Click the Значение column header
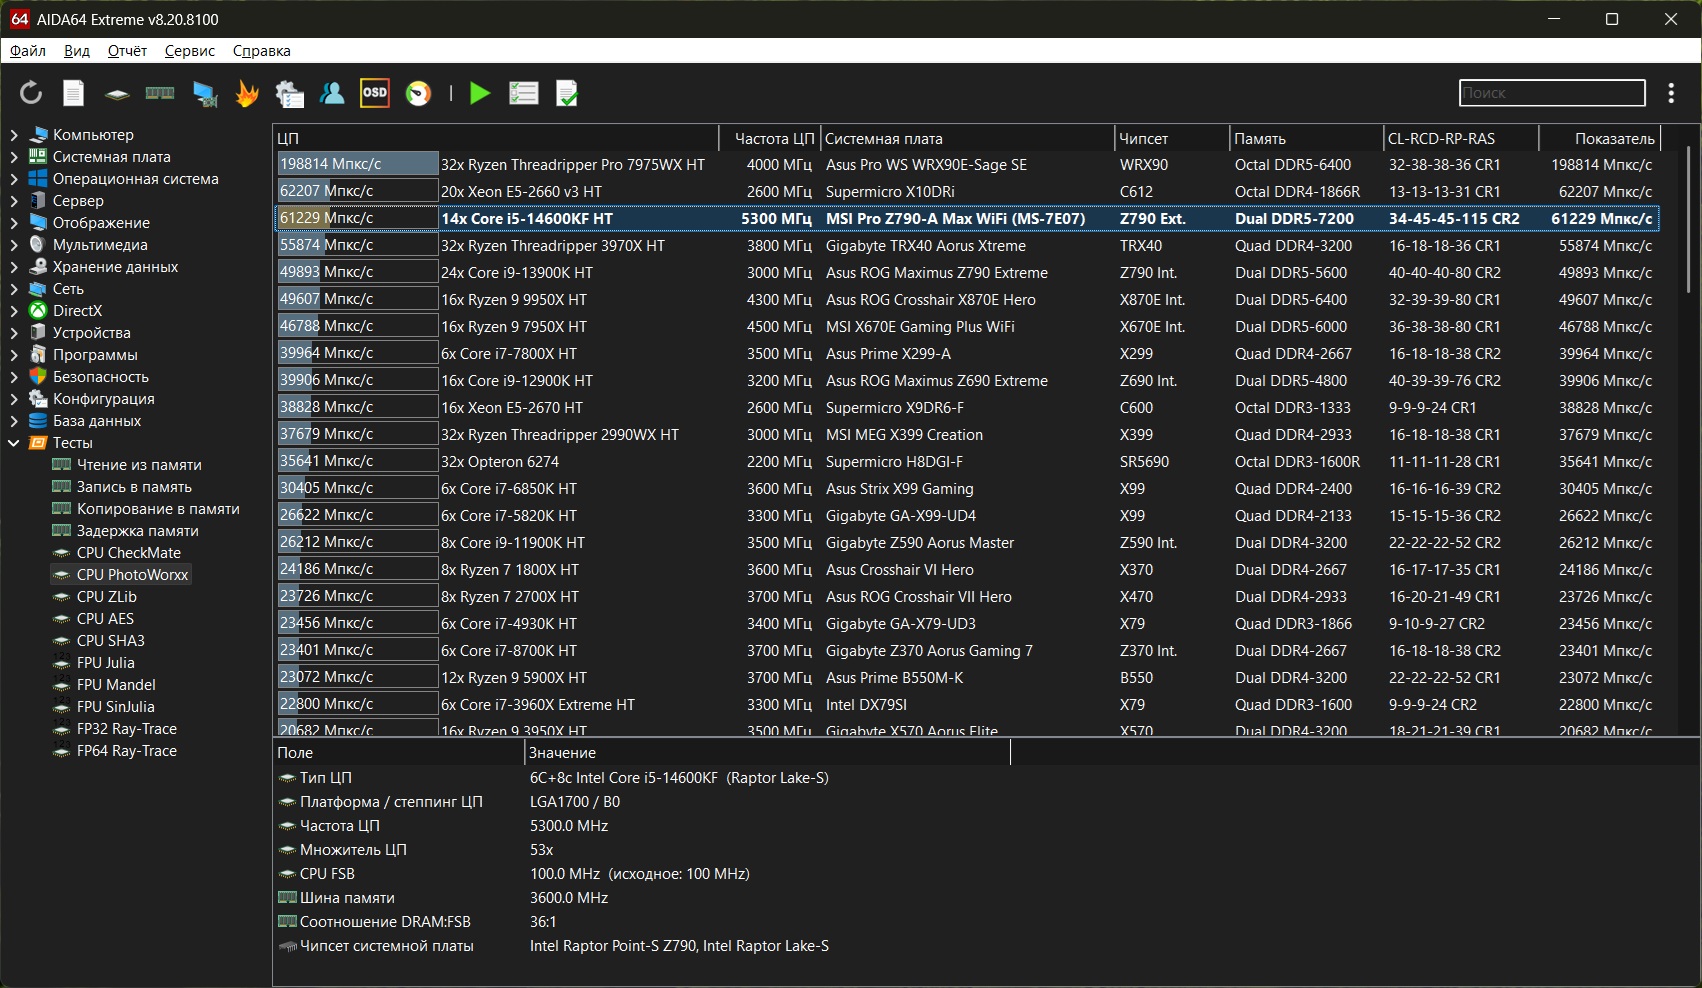The width and height of the screenshot is (1702, 988). coord(767,752)
